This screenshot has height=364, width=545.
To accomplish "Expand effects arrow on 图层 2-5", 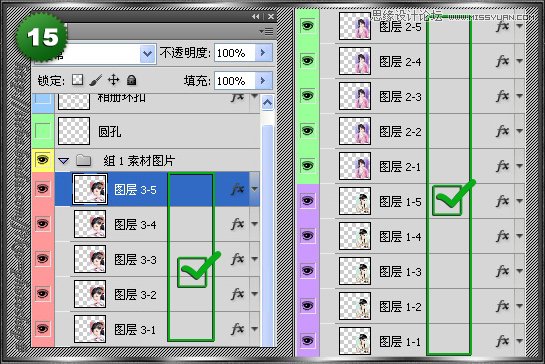I will click(x=519, y=26).
